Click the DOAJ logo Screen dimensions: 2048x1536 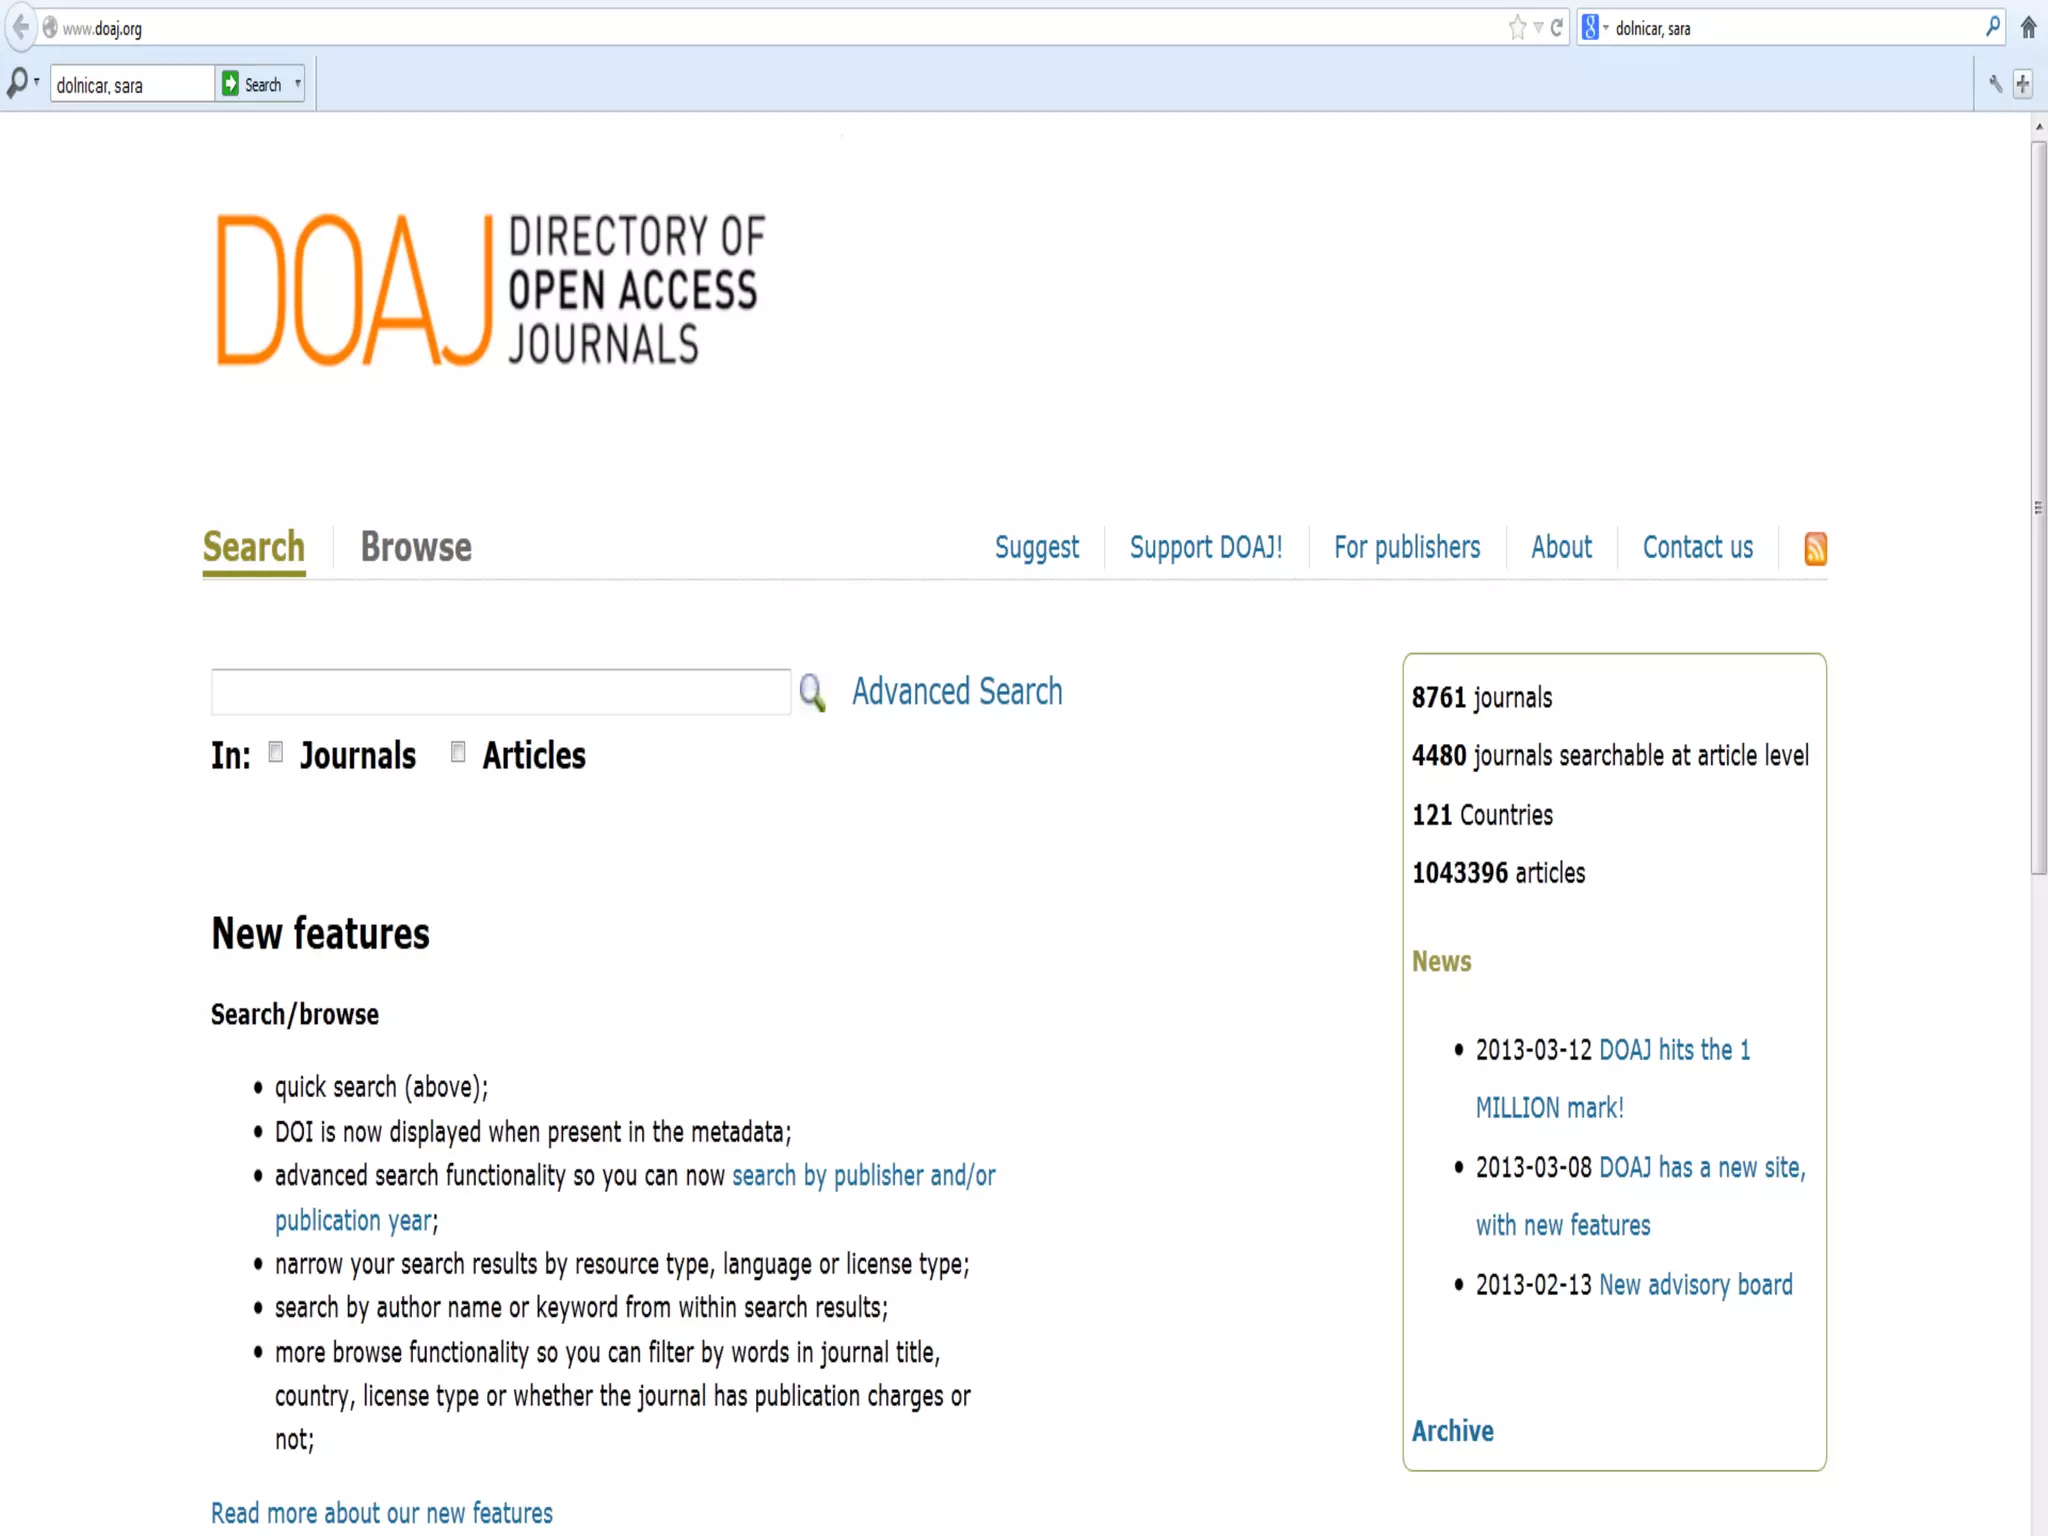coord(490,289)
